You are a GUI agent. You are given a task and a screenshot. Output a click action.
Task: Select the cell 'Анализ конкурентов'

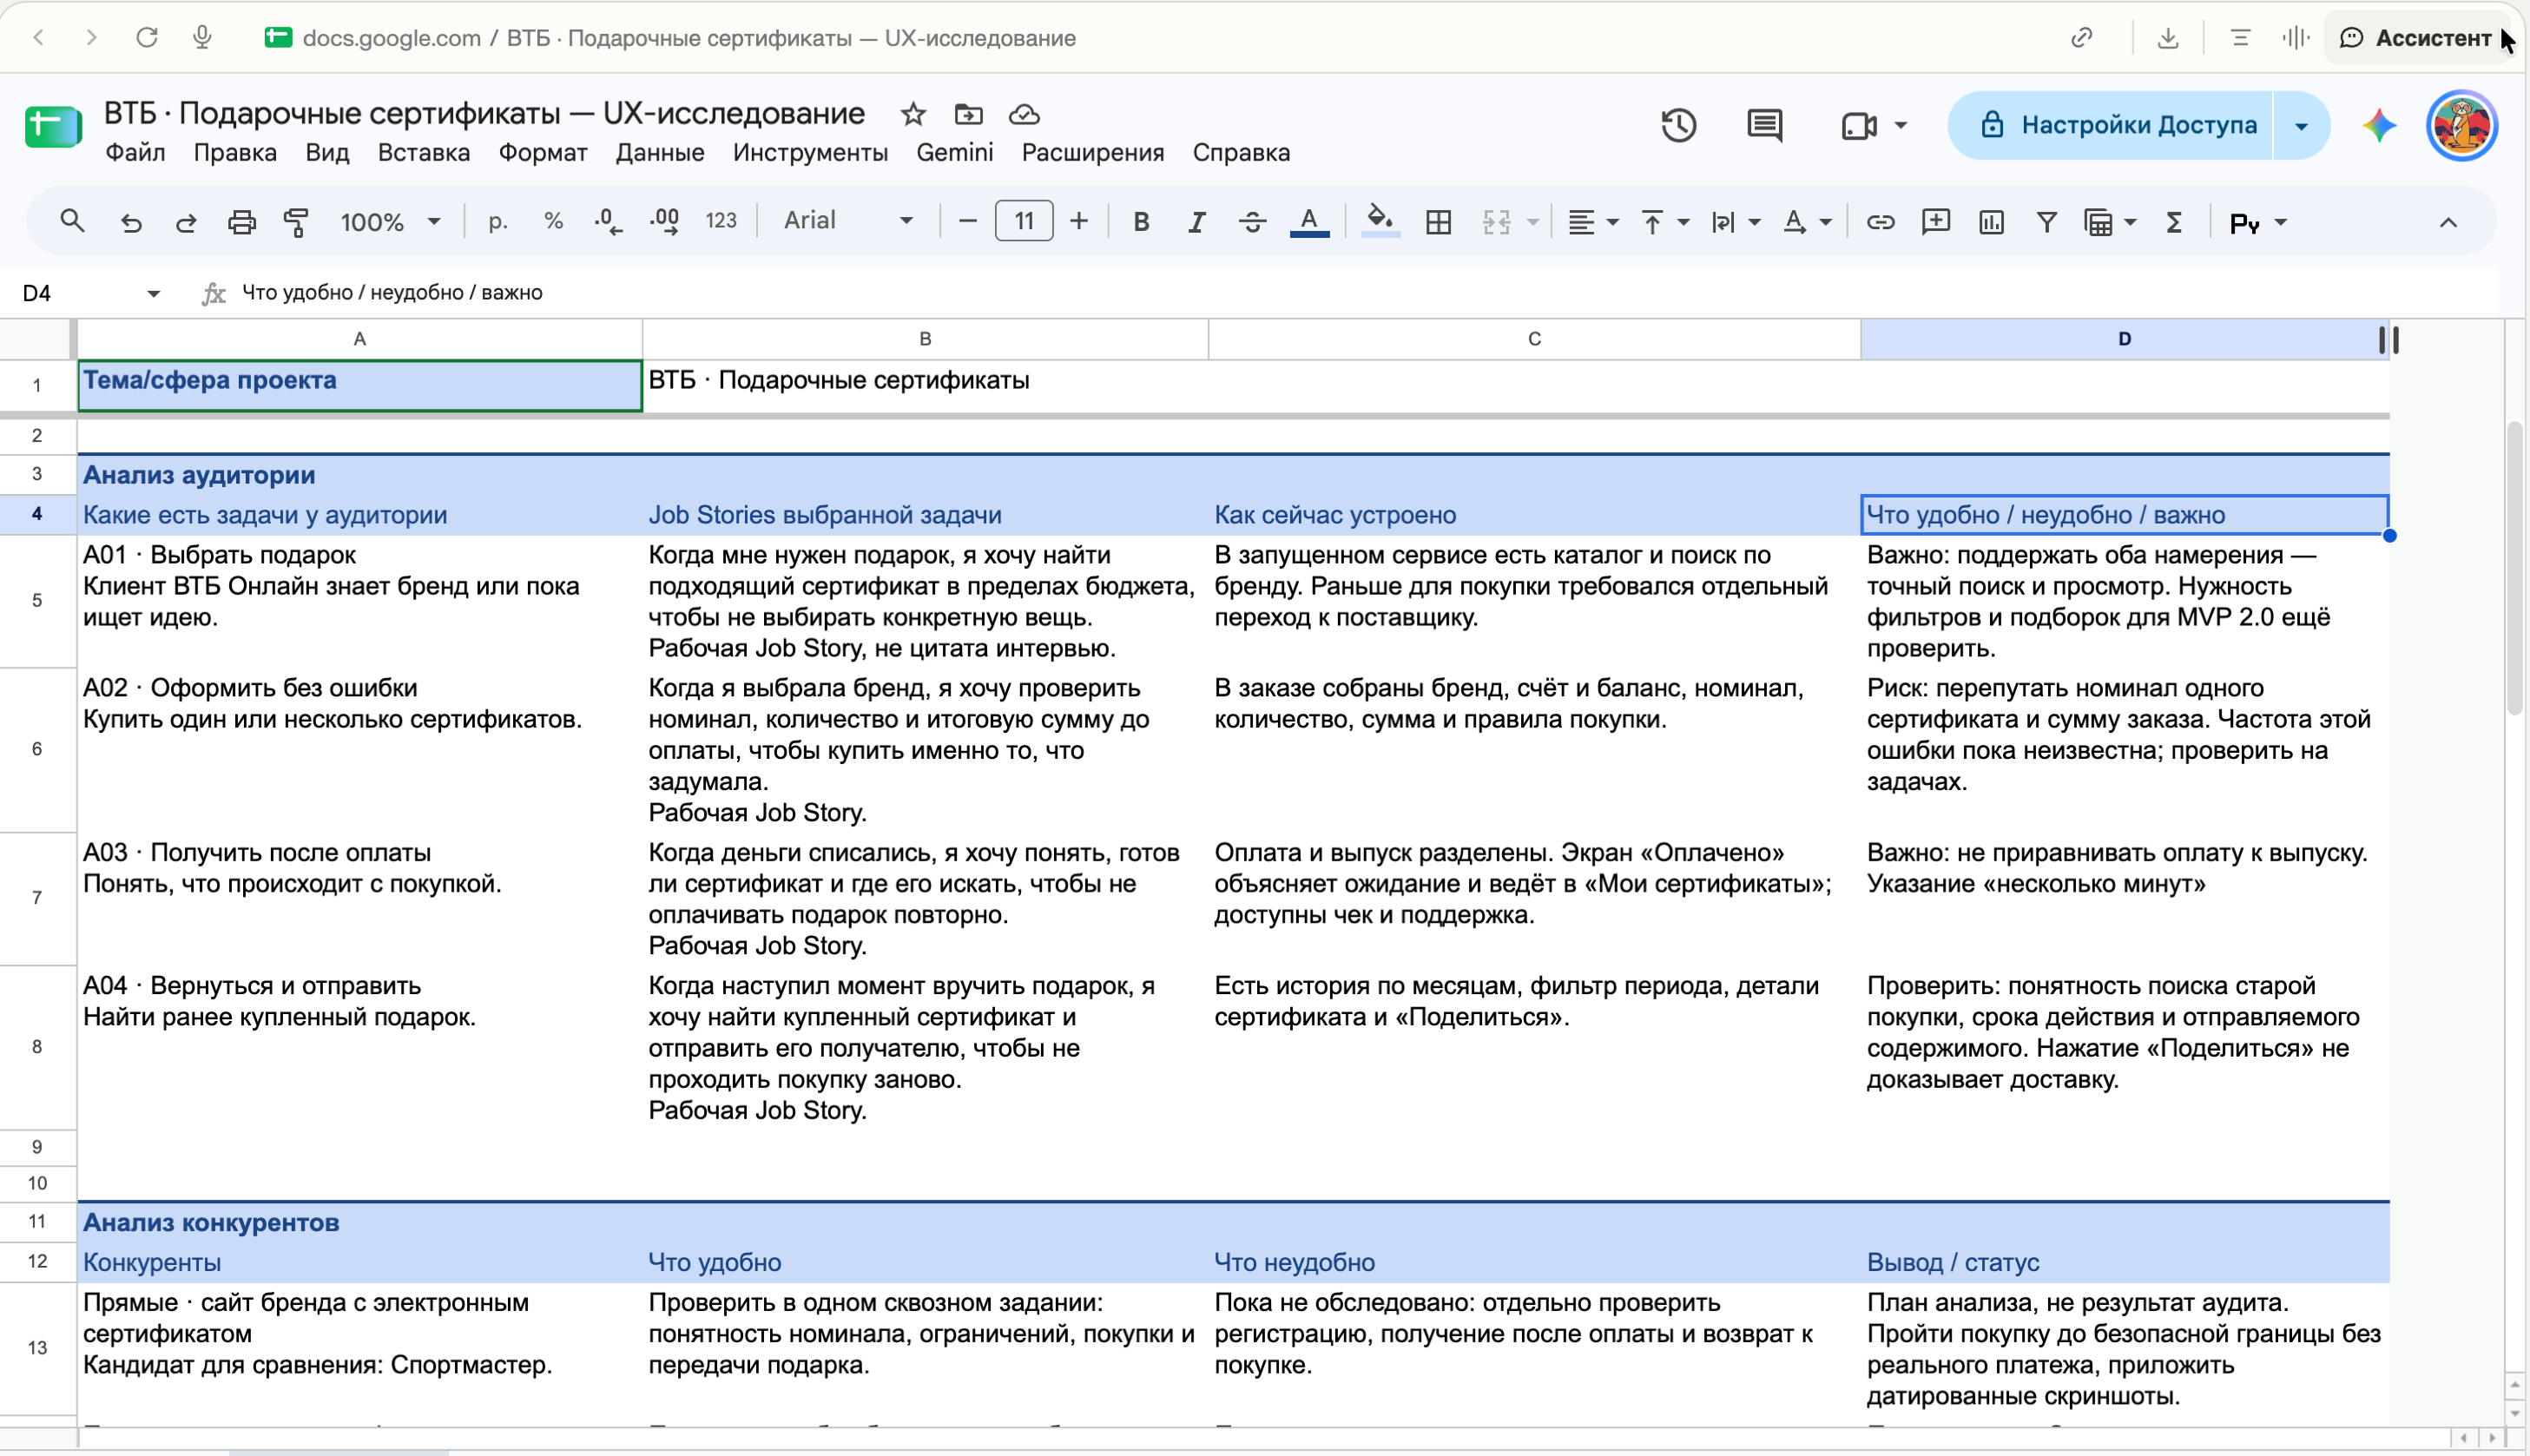(x=211, y=1222)
